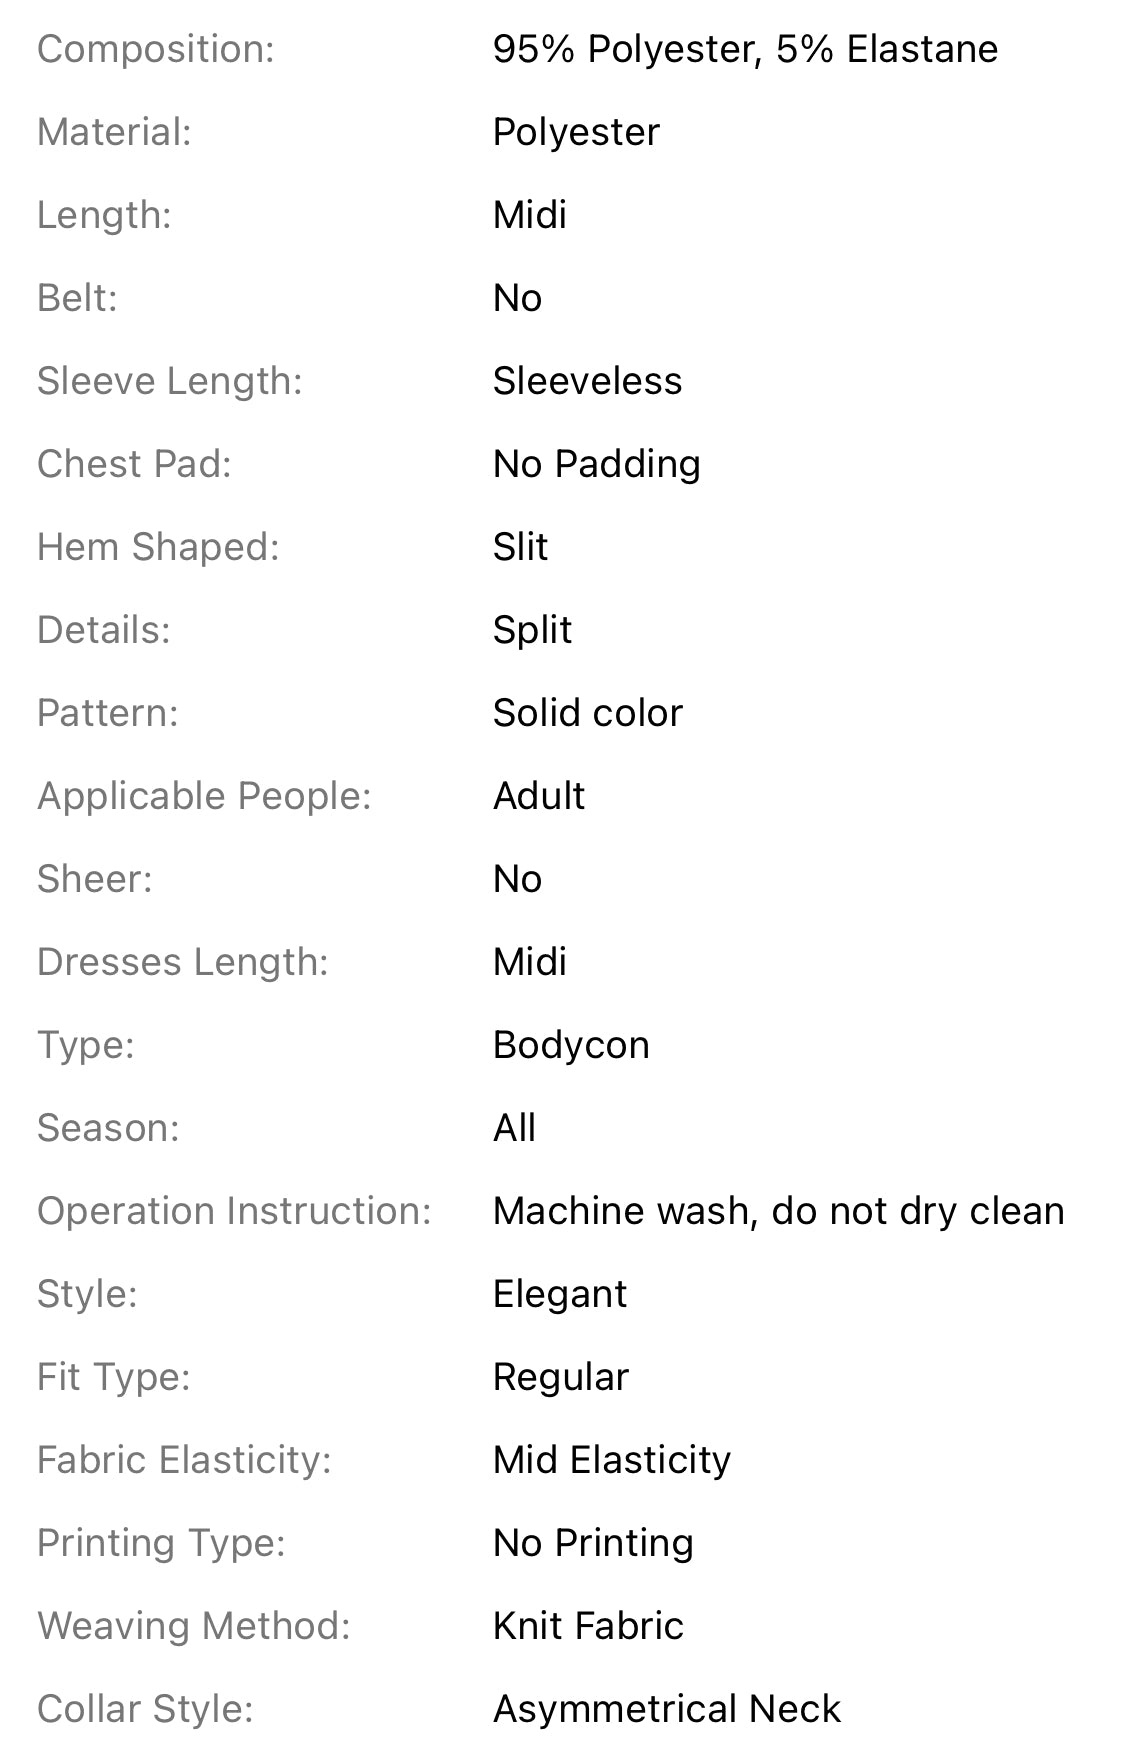The width and height of the screenshot is (1124, 1752).
Task: Select the Machine wash instruction text
Action: pyautogui.click(x=778, y=1211)
